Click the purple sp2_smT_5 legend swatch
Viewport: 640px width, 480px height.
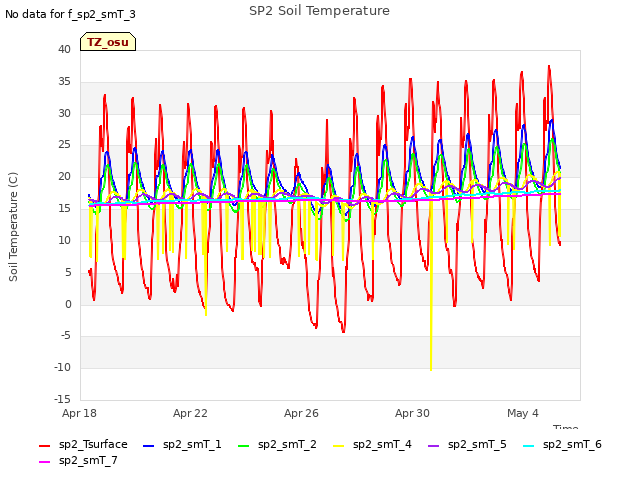click(x=433, y=446)
